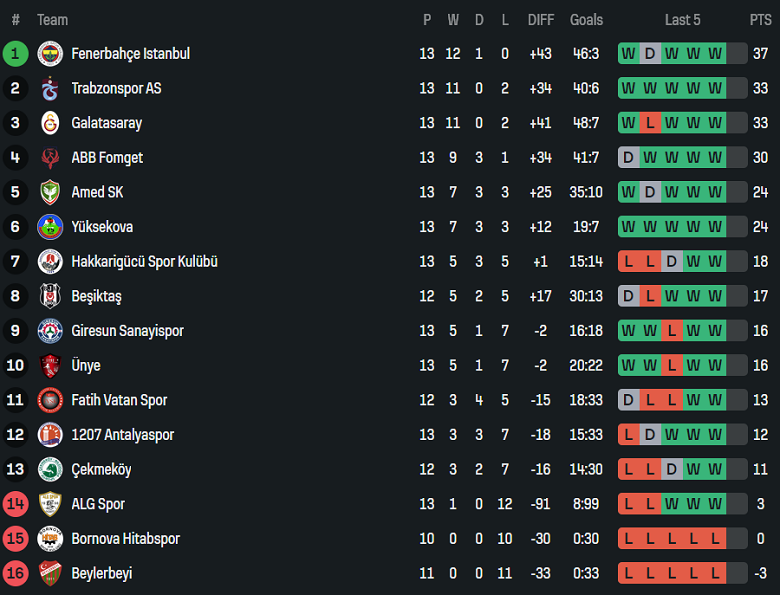Sort table by the PTS column header
The image size is (780, 595).
[x=760, y=20]
